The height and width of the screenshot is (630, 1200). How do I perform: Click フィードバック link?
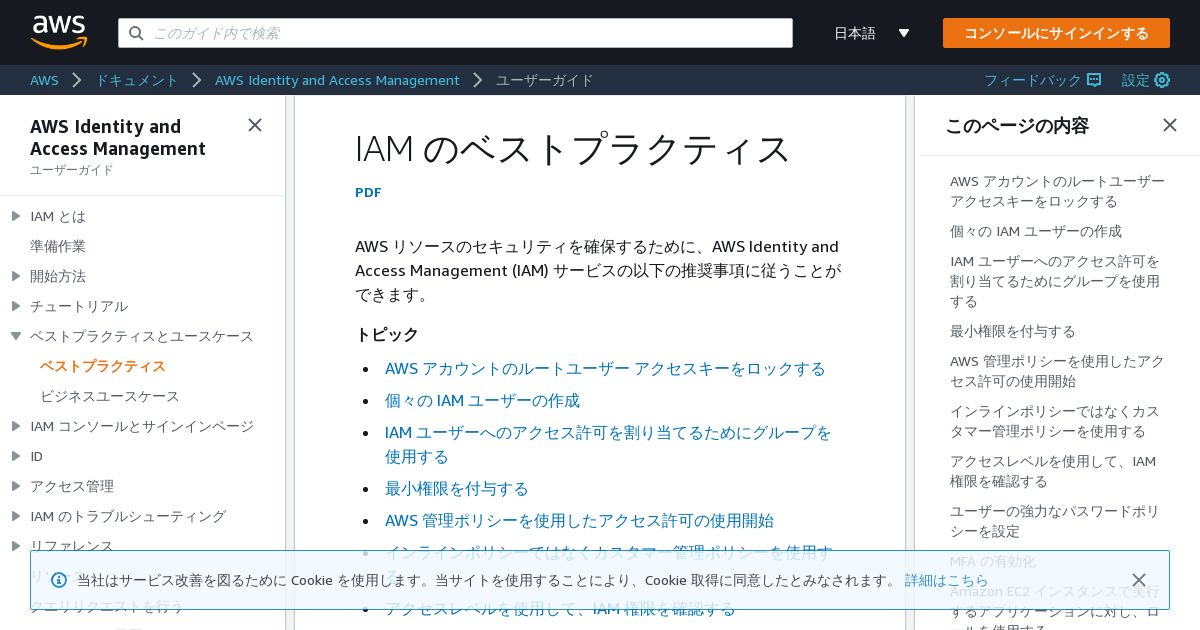click(1033, 80)
